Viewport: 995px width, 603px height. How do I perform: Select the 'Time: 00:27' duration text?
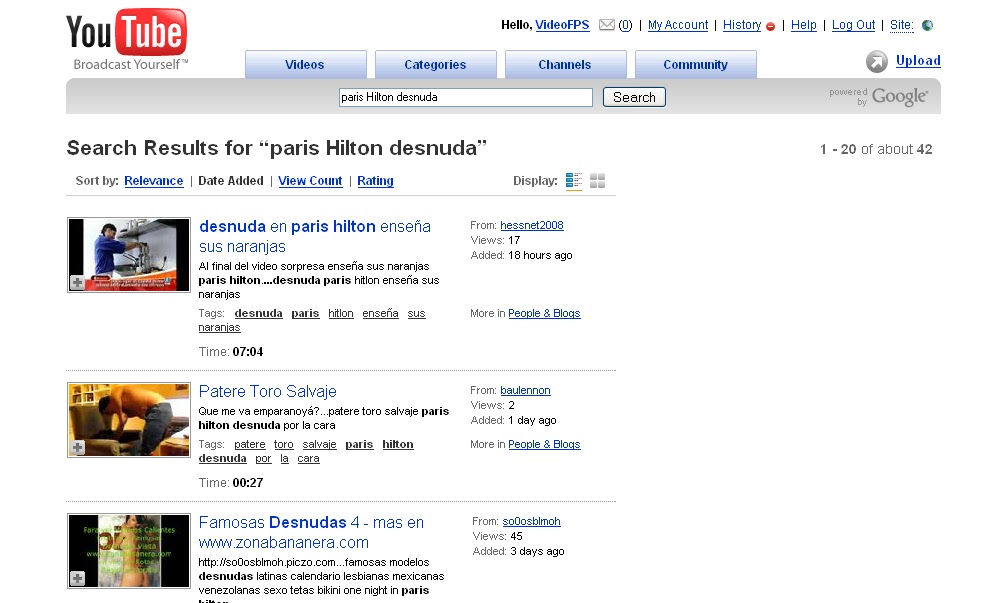point(231,482)
